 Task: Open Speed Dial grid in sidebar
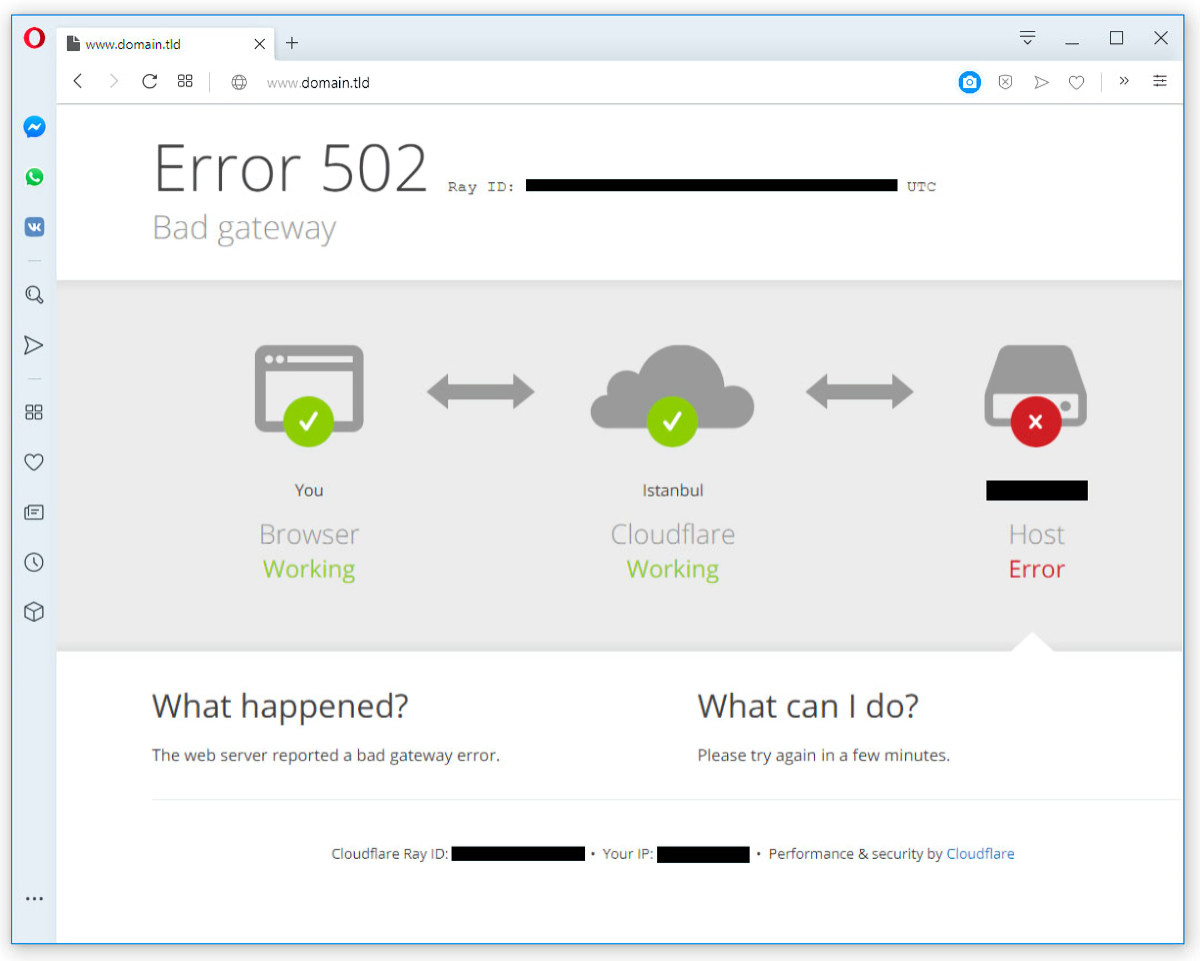tap(34, 412)
